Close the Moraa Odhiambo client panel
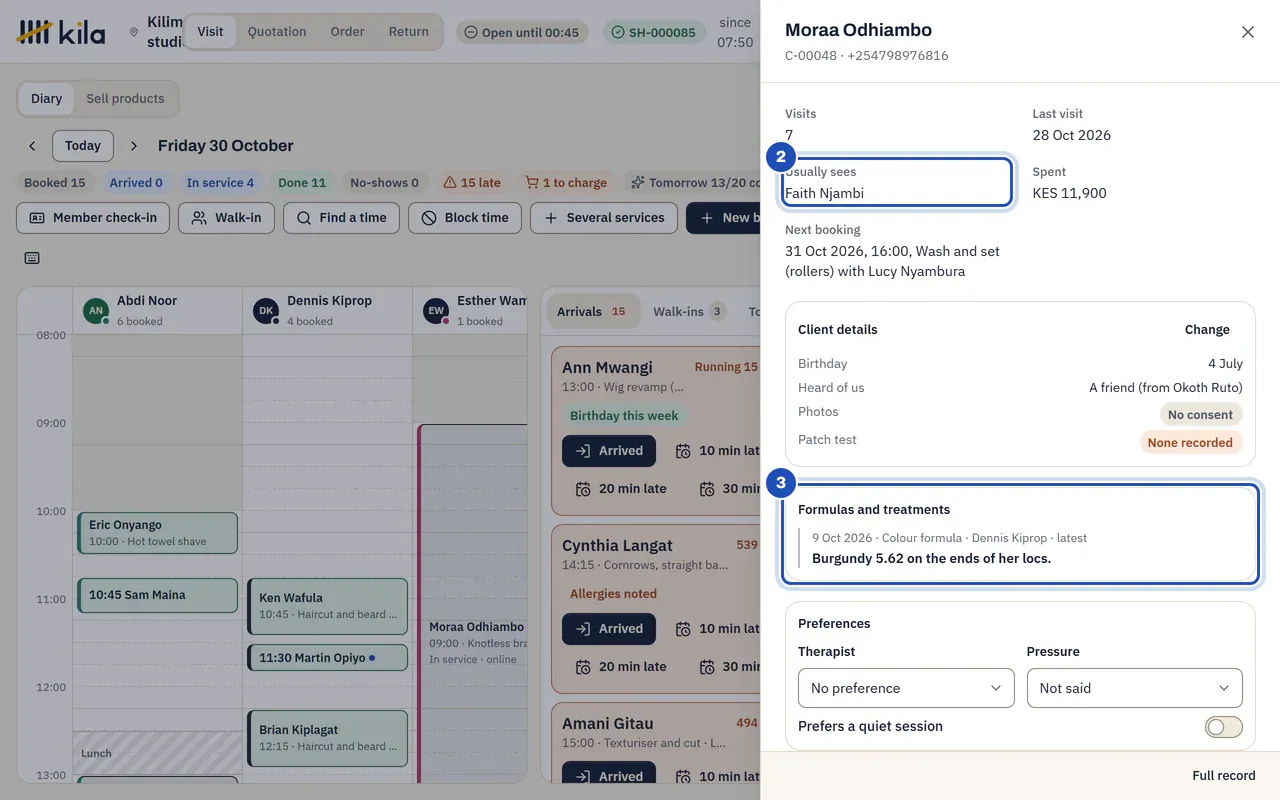Viewport: 1280px width, 800px height. [1247, 32]
